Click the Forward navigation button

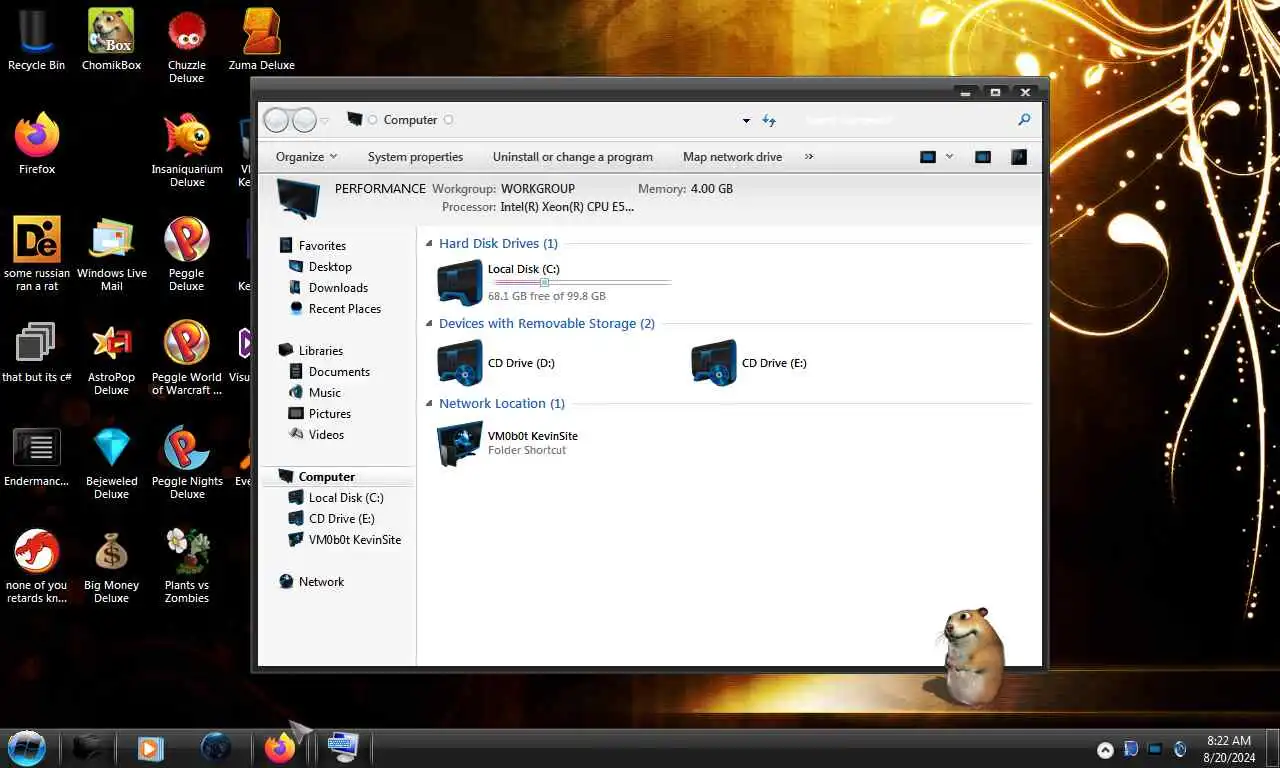[x=304, y=120]
